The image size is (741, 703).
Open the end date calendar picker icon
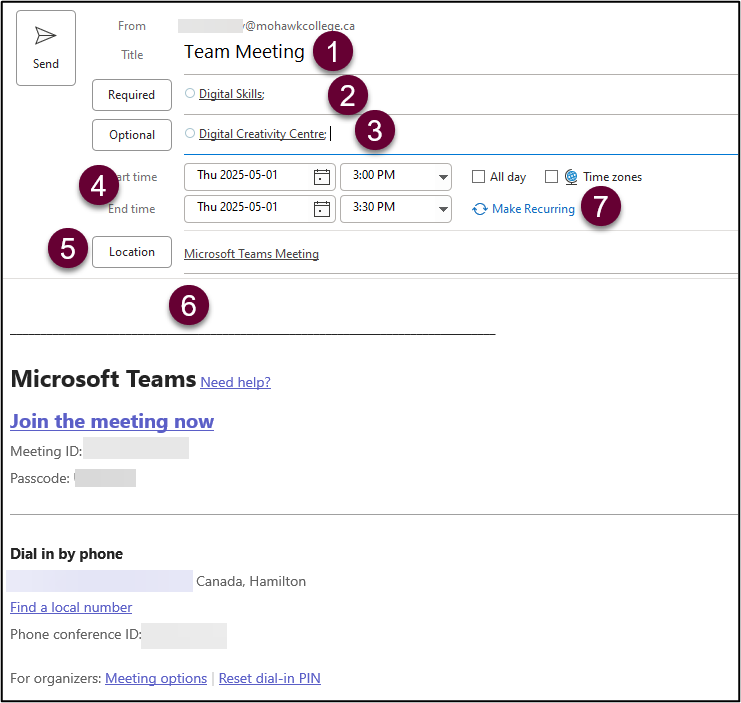click(322, 209)
